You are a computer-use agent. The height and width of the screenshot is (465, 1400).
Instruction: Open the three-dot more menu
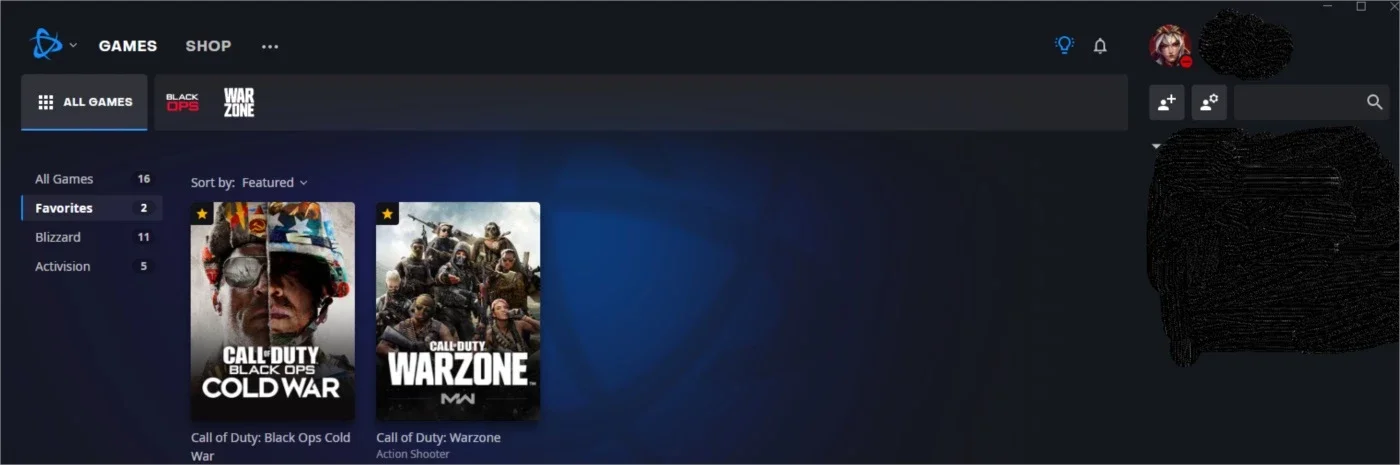(270, 46)
